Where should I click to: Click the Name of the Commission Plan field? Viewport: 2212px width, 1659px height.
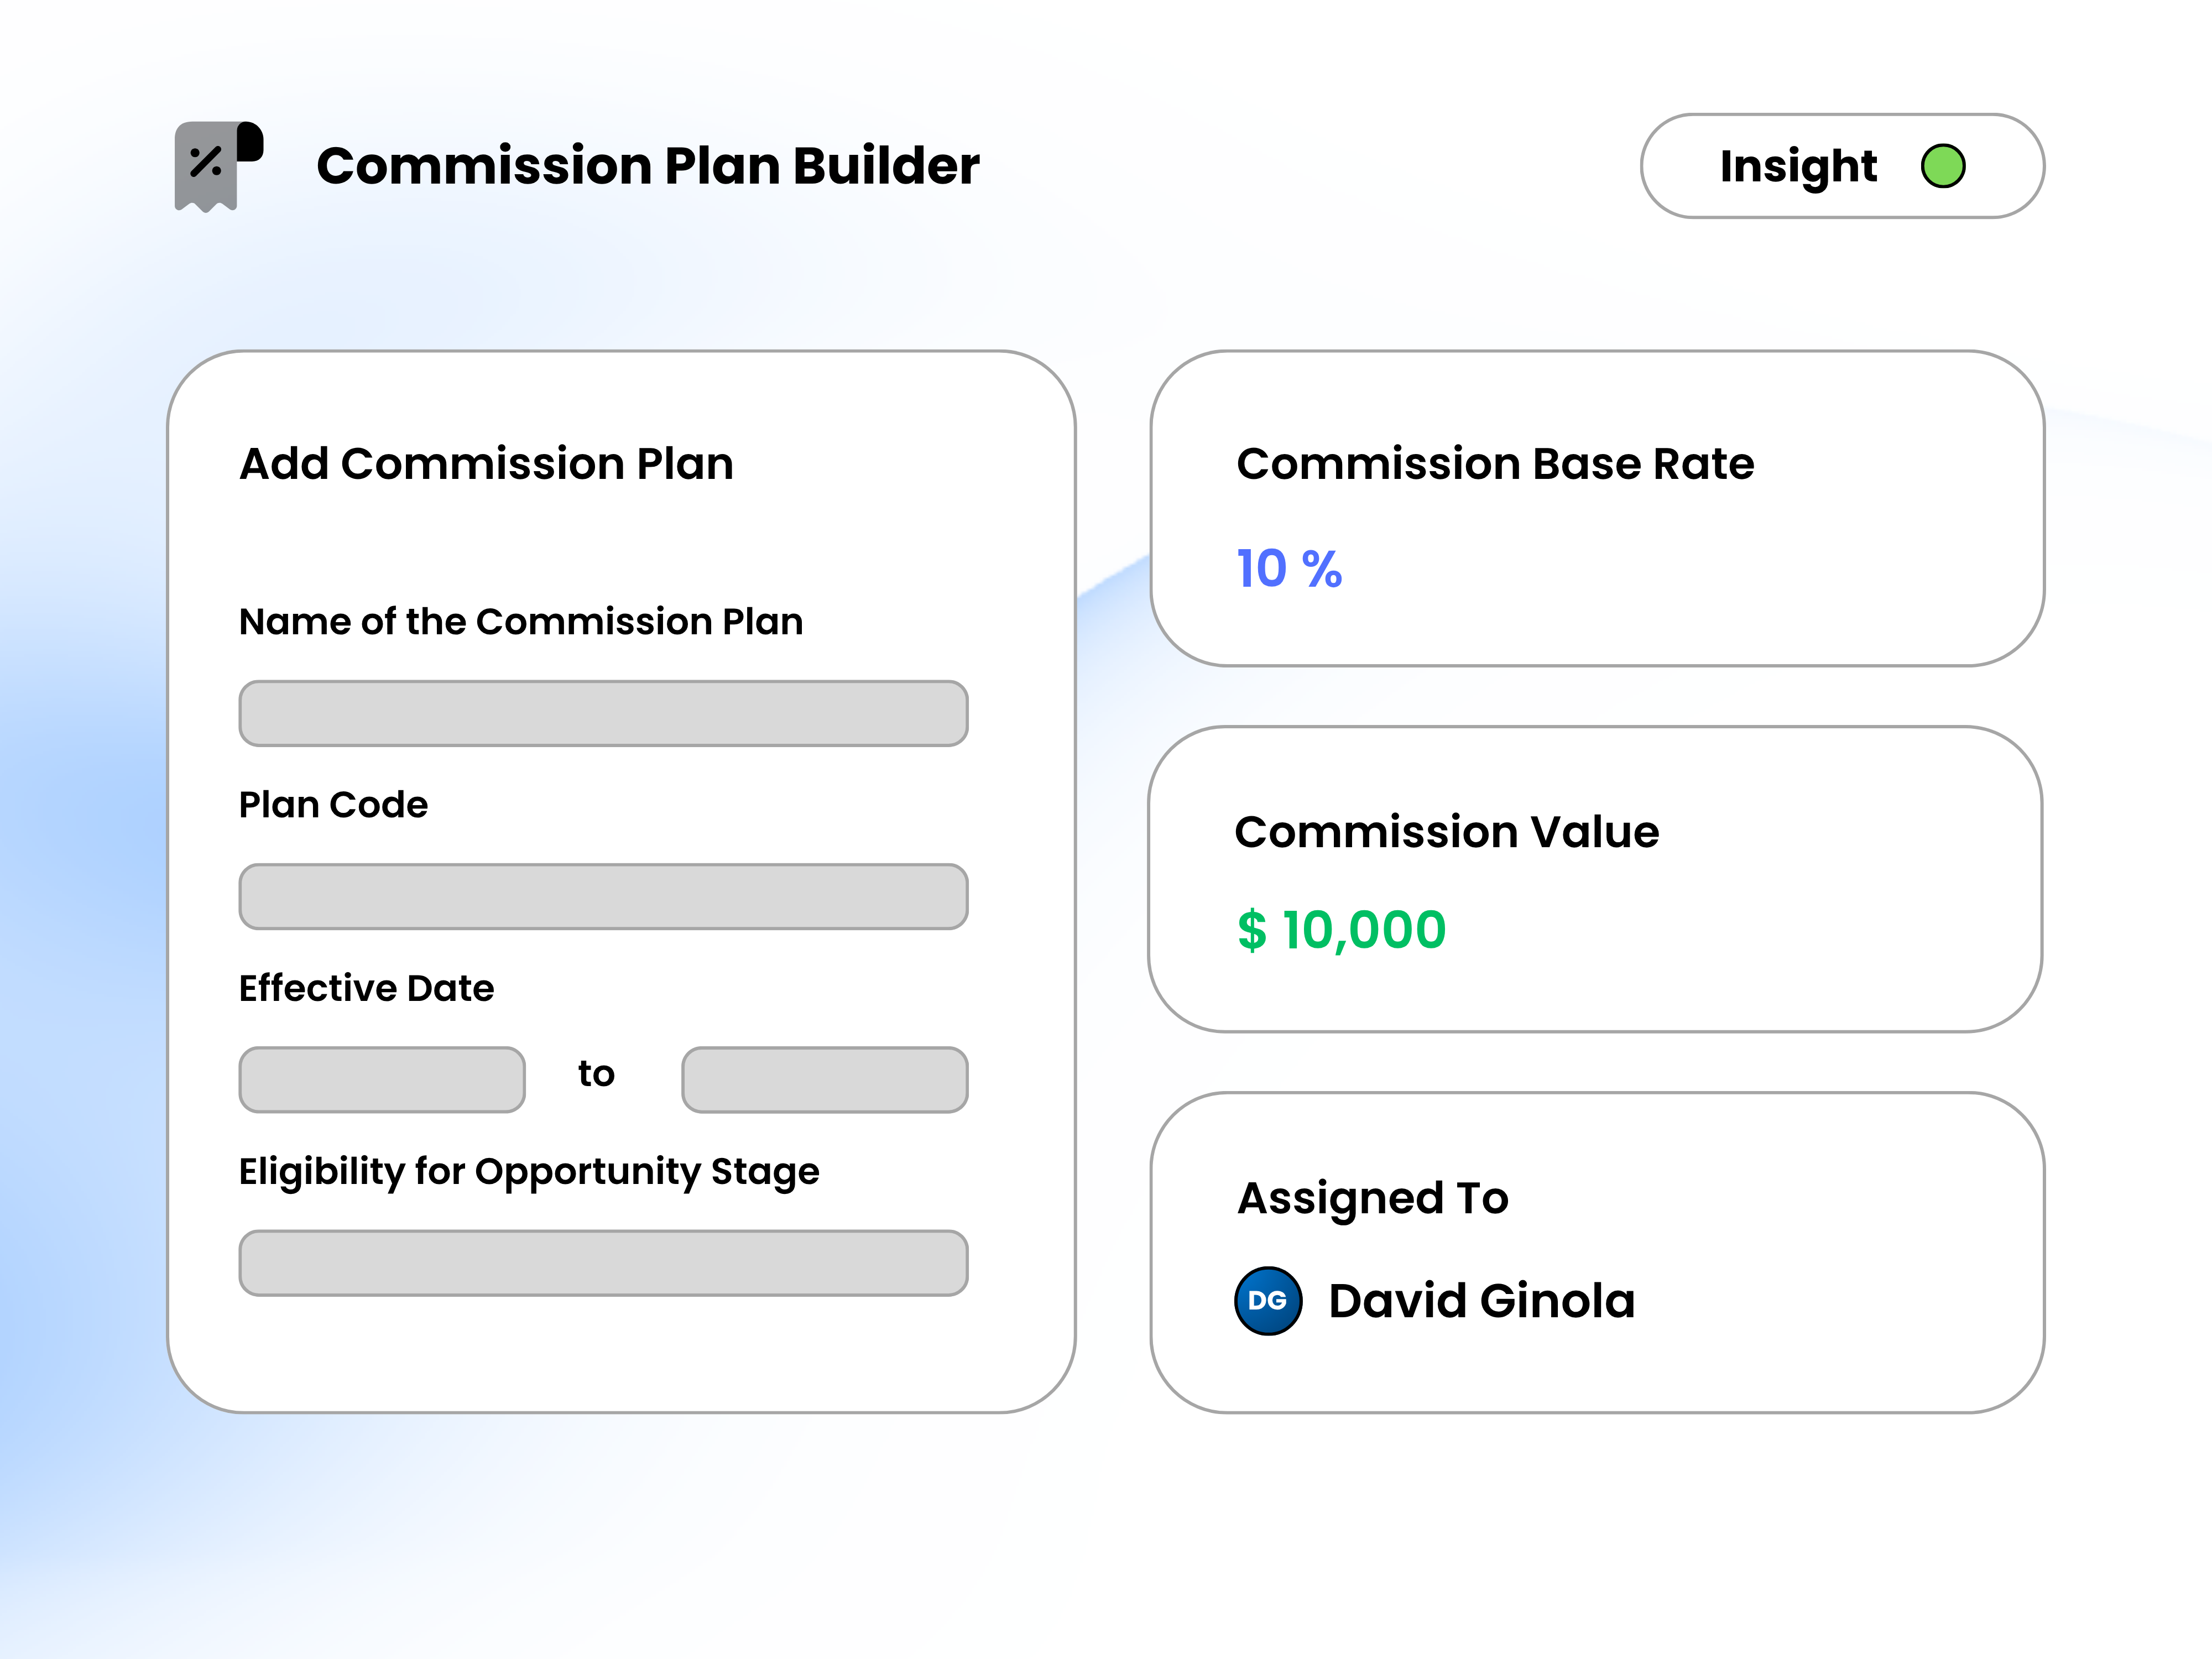[603, 714]
